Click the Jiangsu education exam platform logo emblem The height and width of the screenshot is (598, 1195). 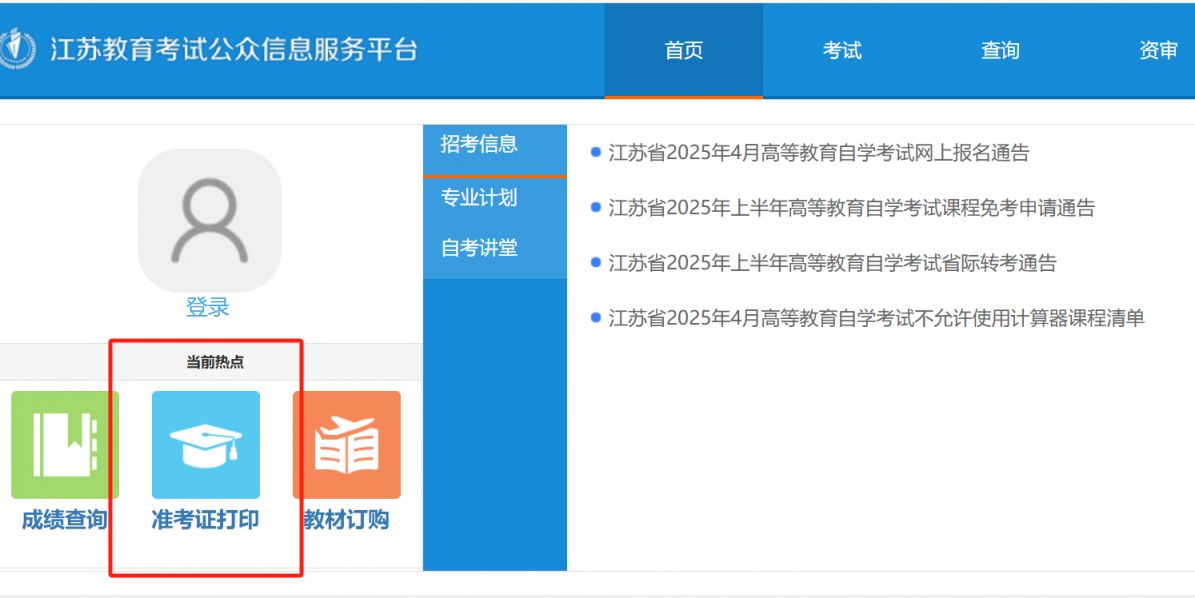[x=16, y=49]
